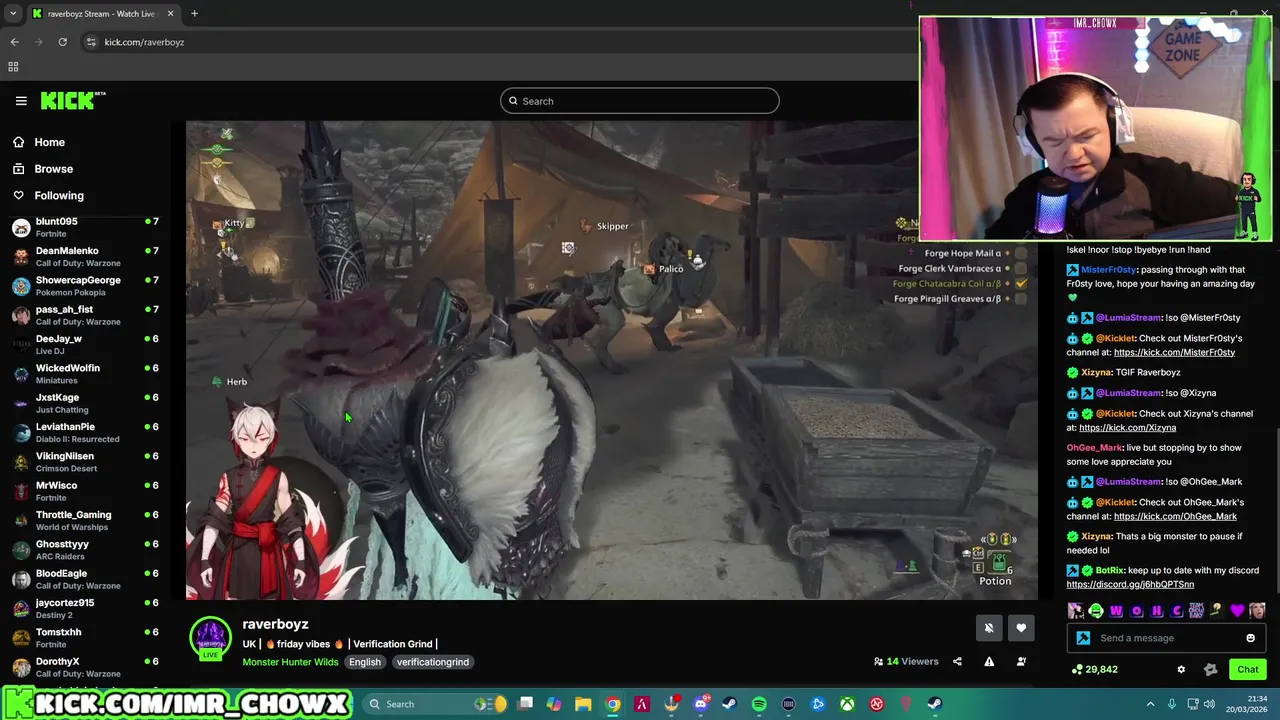Open the ShowercapGeorge channel in sidebar
Screen dimensions: 1280x720
point(85,286)
